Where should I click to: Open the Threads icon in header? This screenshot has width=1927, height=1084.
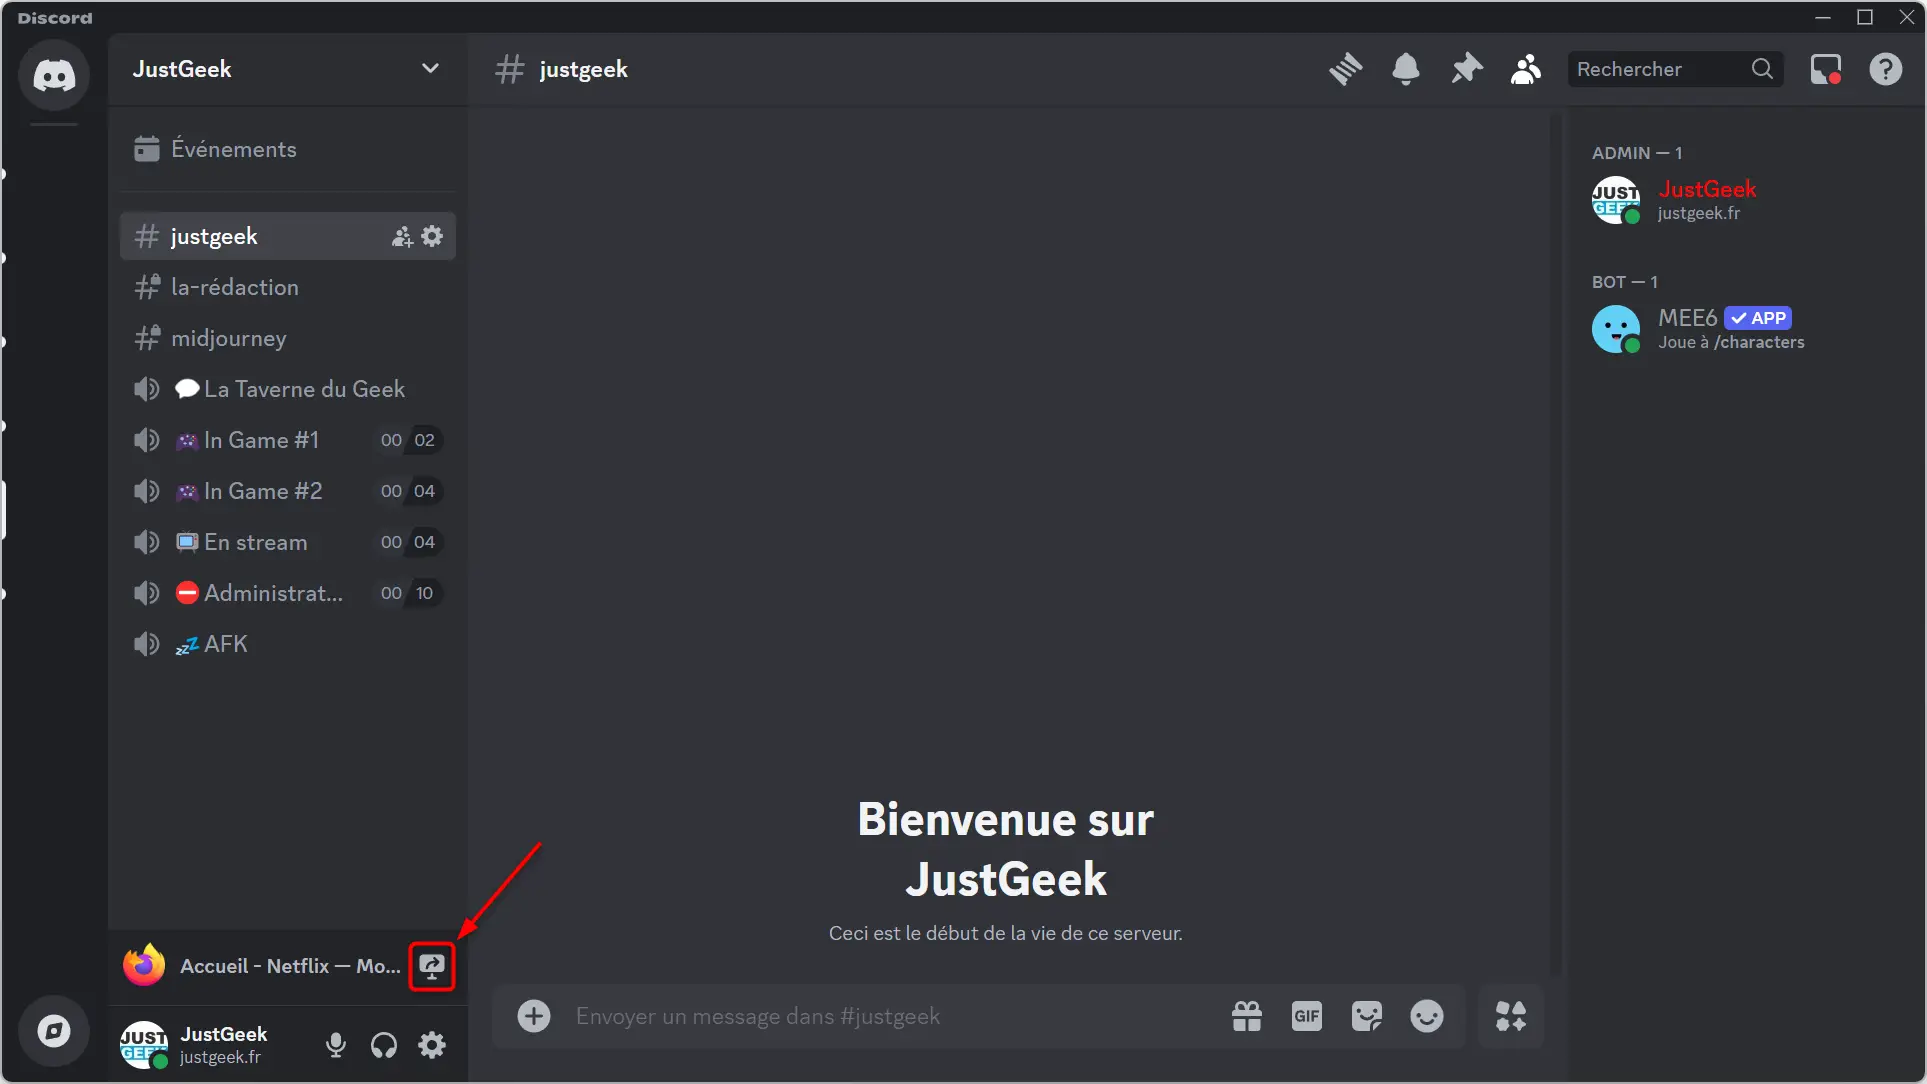1346,69
